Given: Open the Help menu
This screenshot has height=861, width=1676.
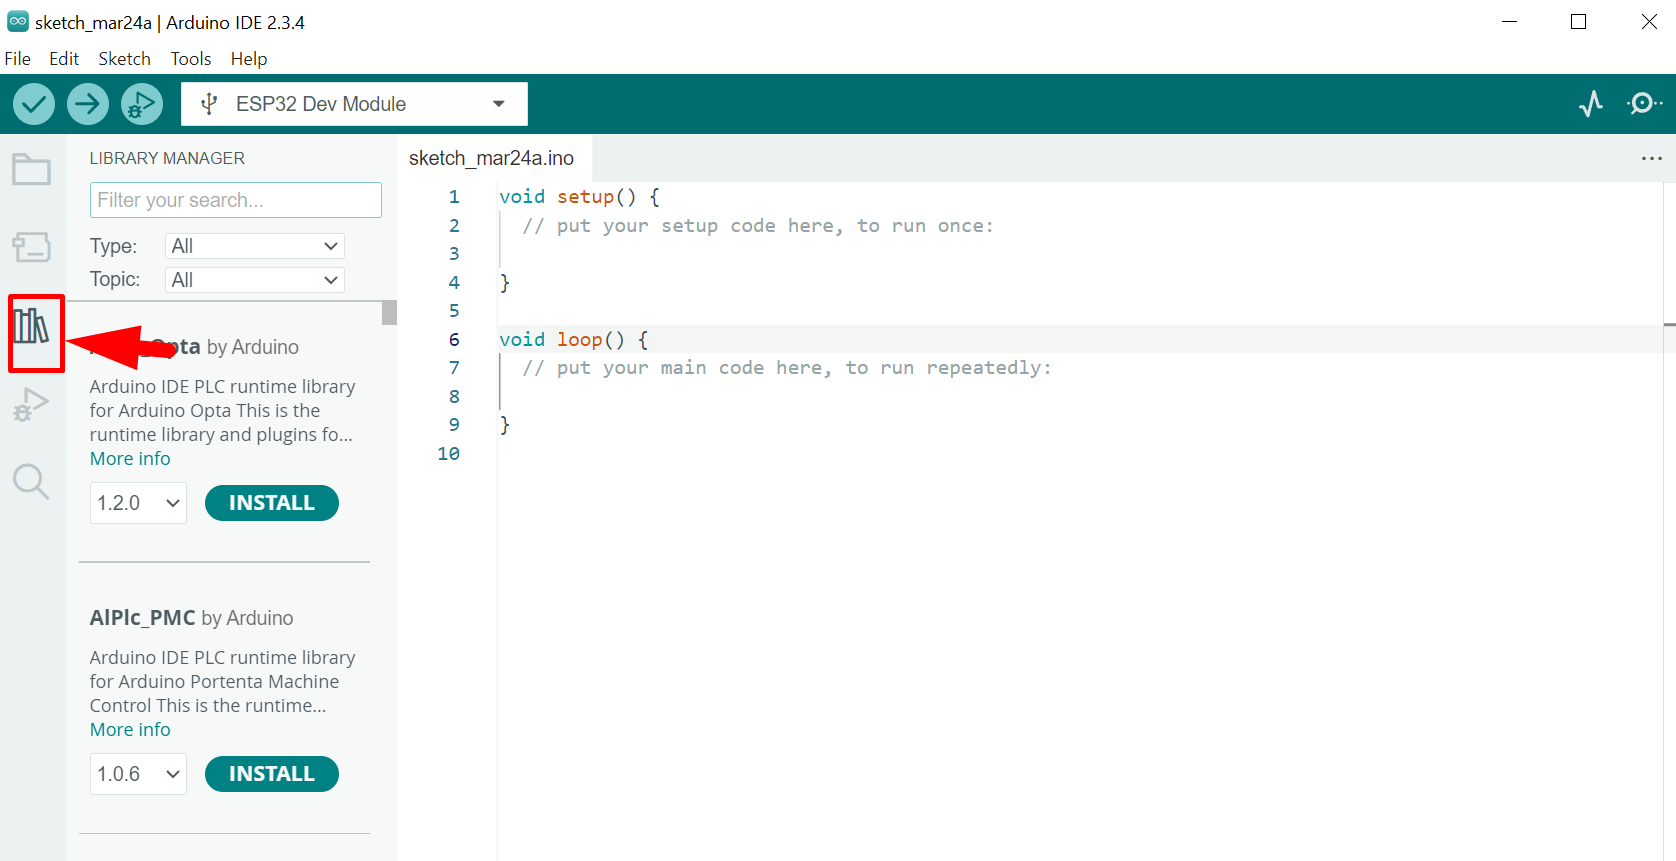Looking at the screenshot, I should tap(249, 59).
